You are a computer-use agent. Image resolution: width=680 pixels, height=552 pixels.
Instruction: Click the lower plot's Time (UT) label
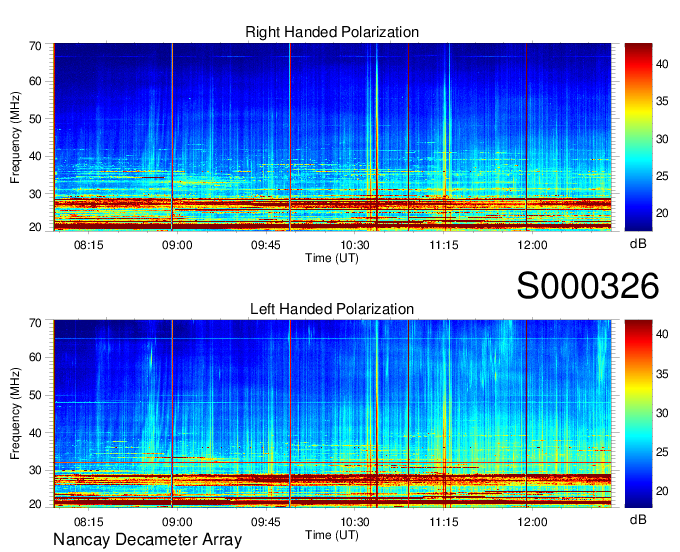coord(332,535)
